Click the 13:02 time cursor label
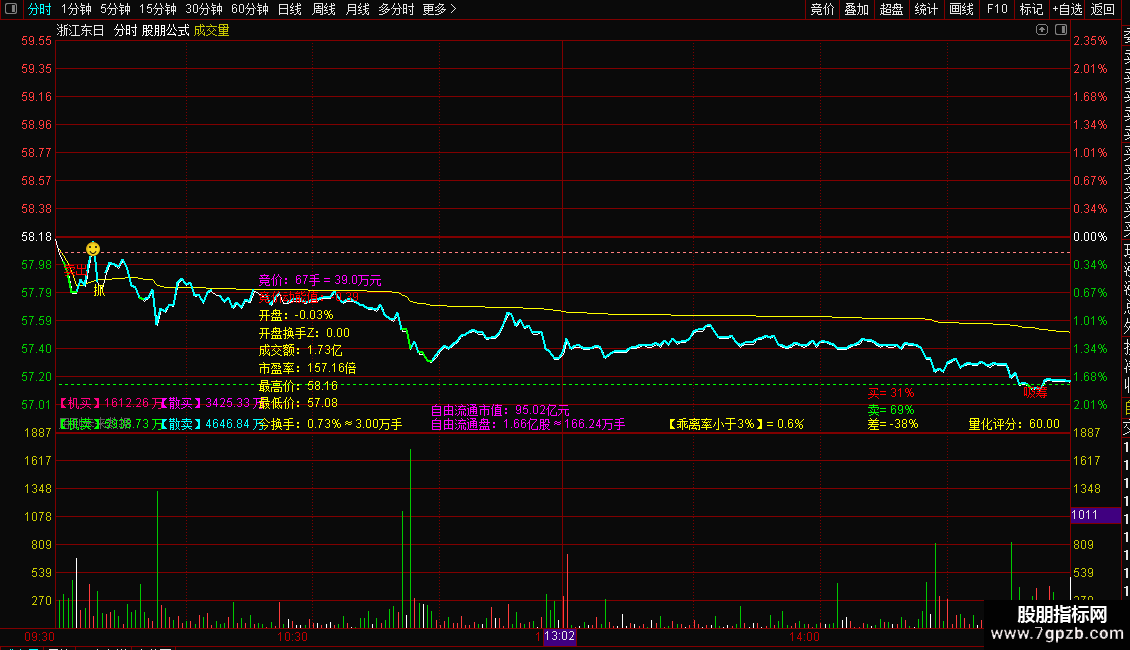Viewport: 1130px width, 650px height. (559, 636)
